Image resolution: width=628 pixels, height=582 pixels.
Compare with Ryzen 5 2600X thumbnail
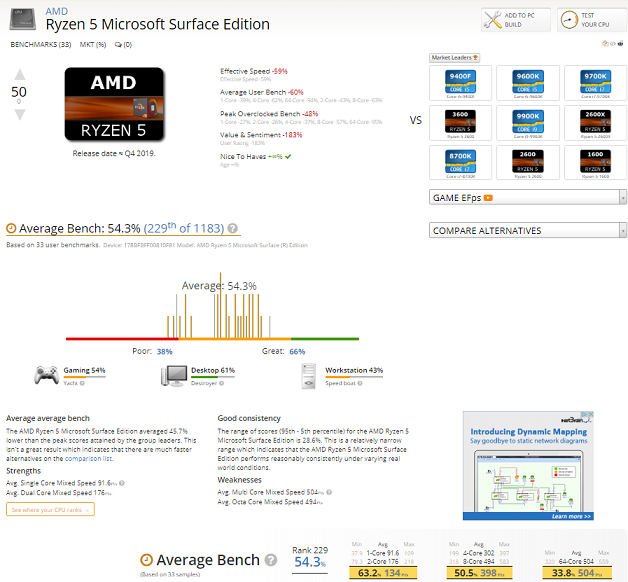click(x=595, y=123)
